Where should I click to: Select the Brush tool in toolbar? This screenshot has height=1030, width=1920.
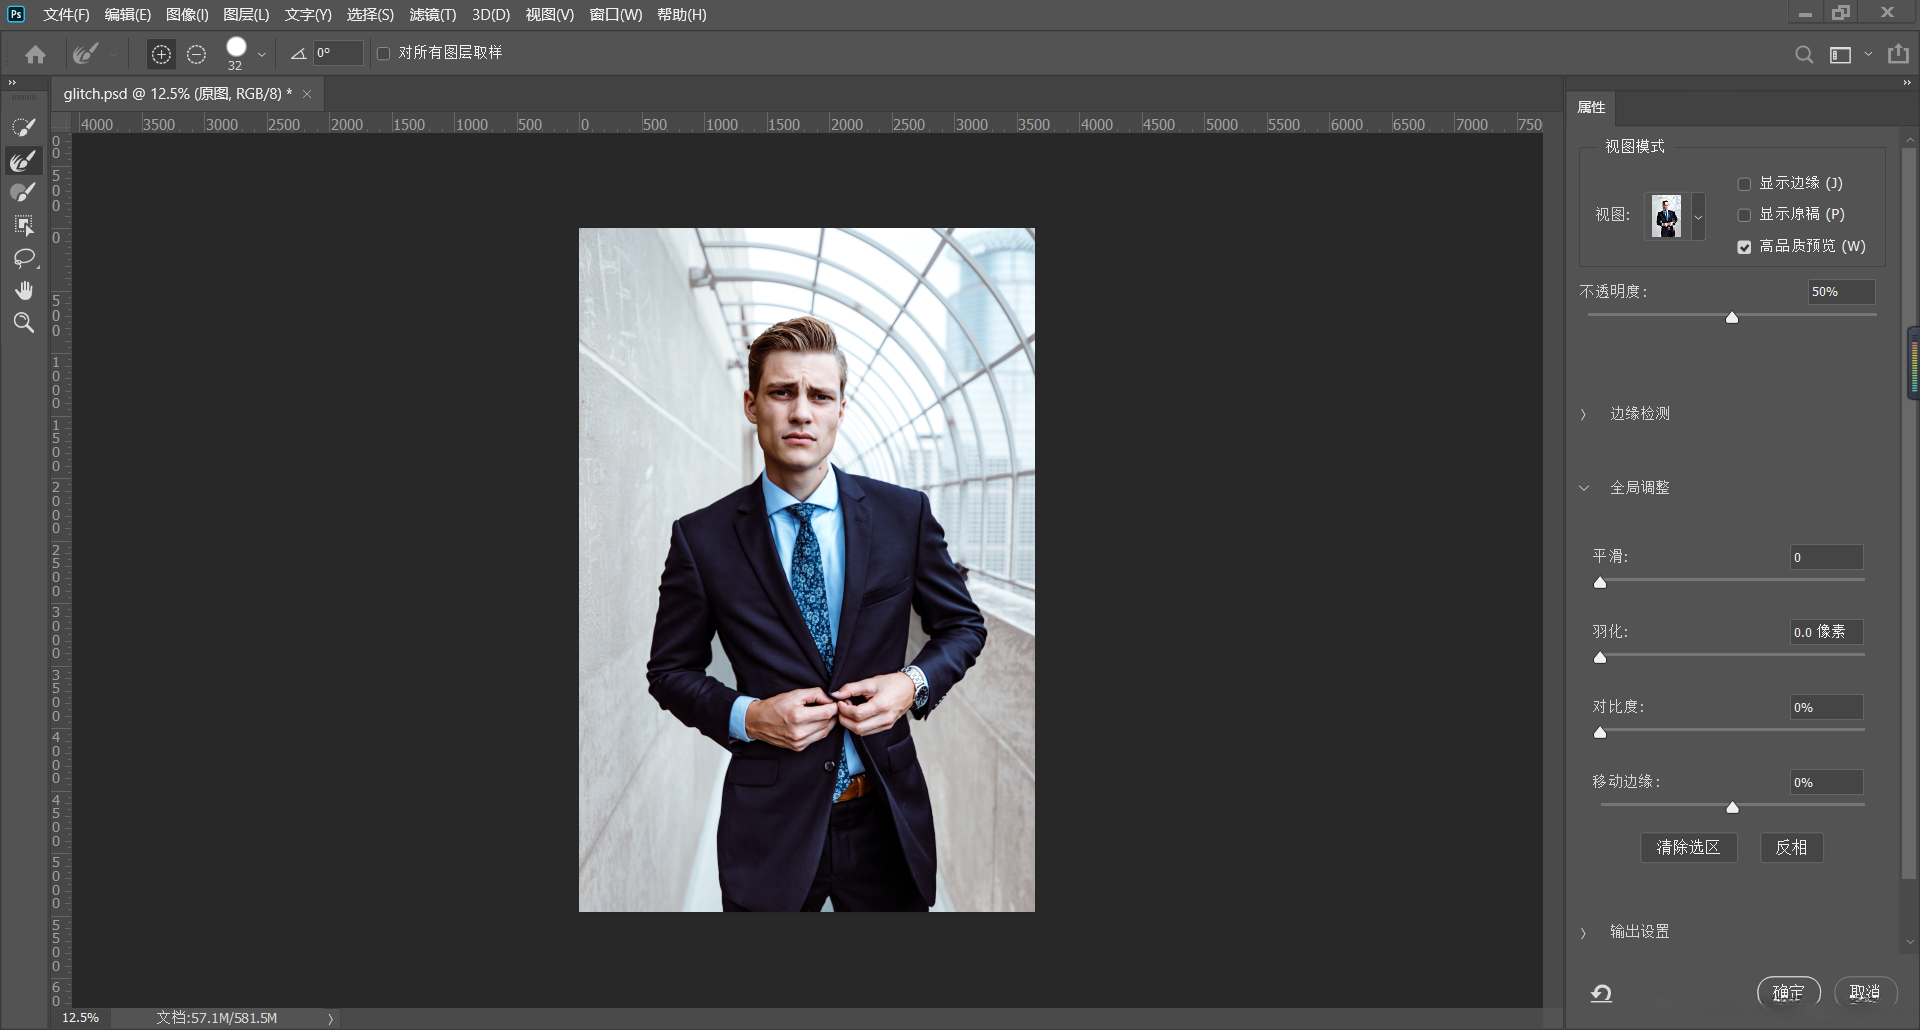pyautogui.click(x=24, y=192)
